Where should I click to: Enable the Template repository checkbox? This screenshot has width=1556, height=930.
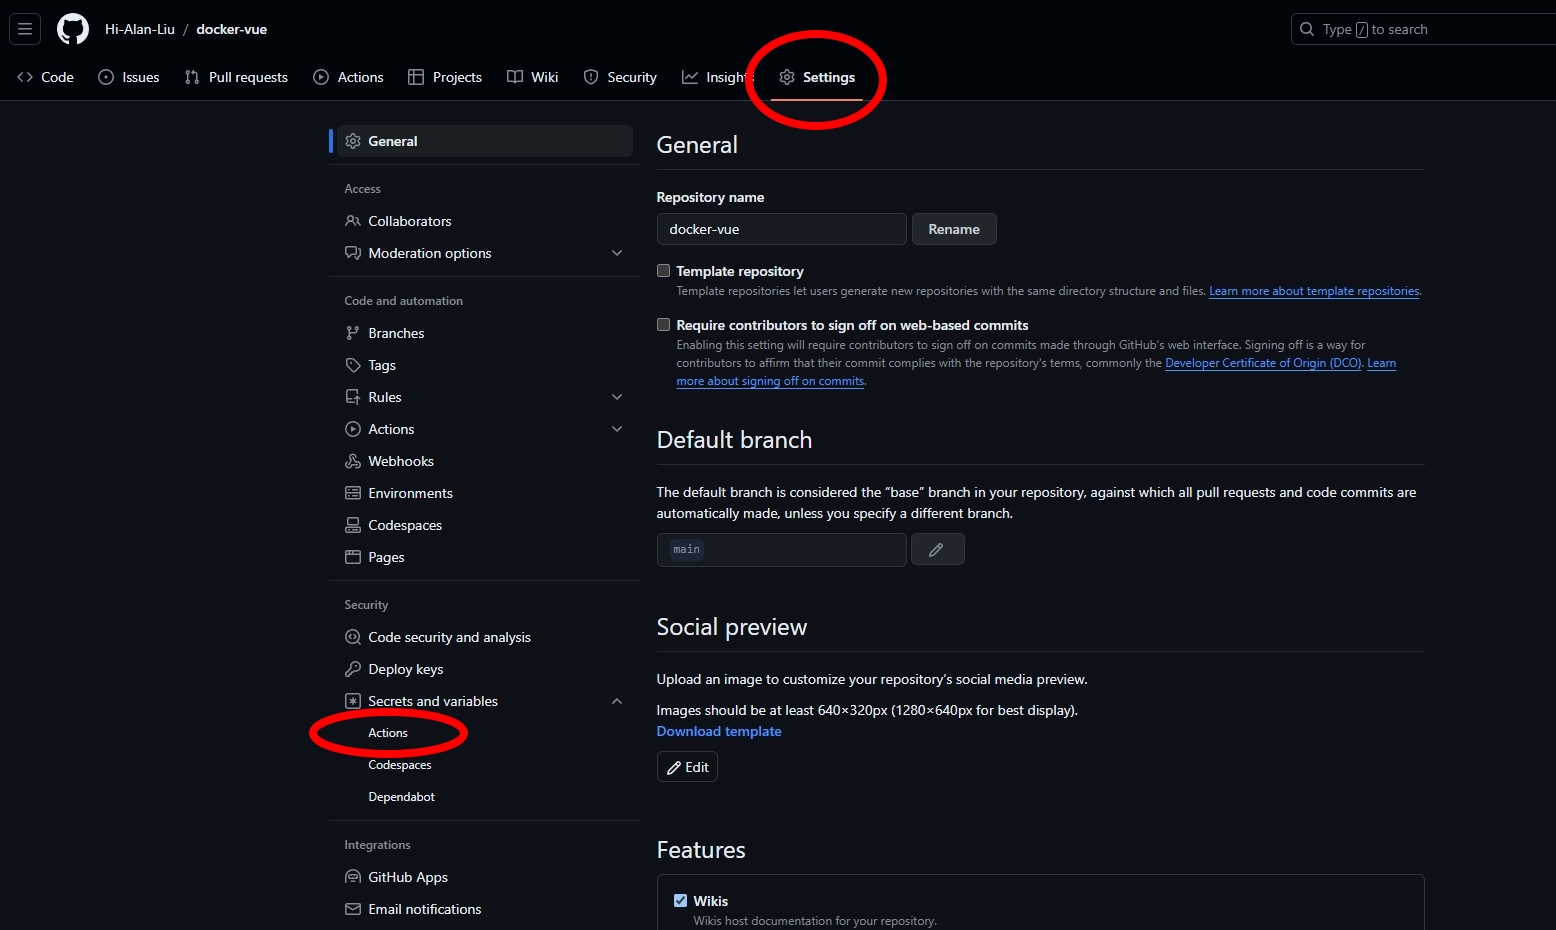pos(663,271)
